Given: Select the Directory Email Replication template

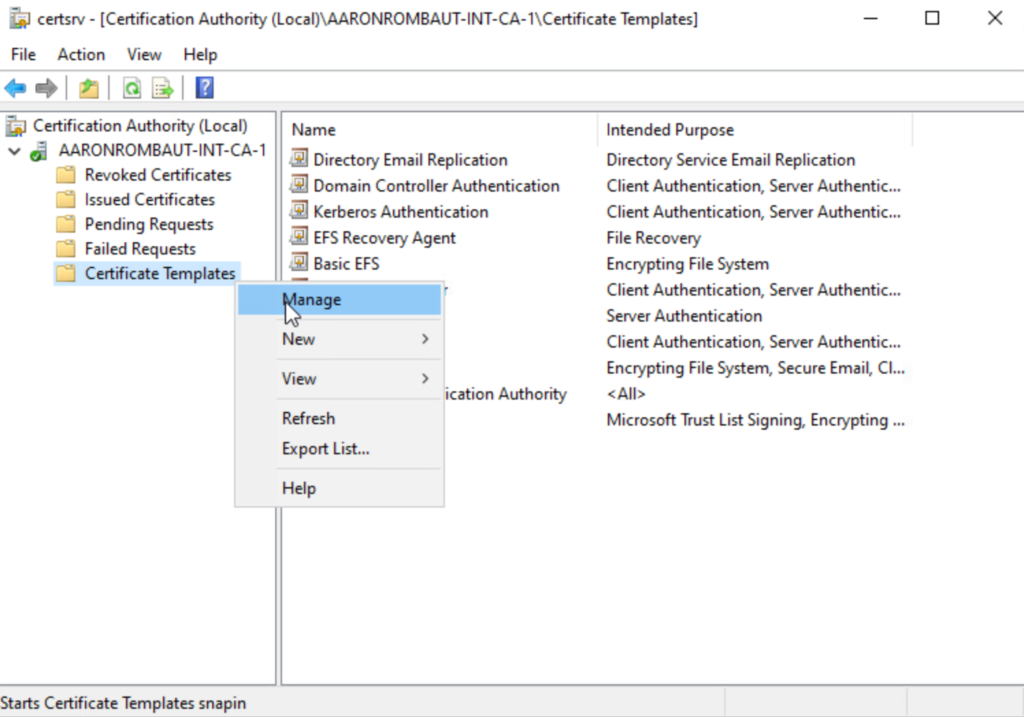Looking at the screenshot, I should (x=410, y=160).
